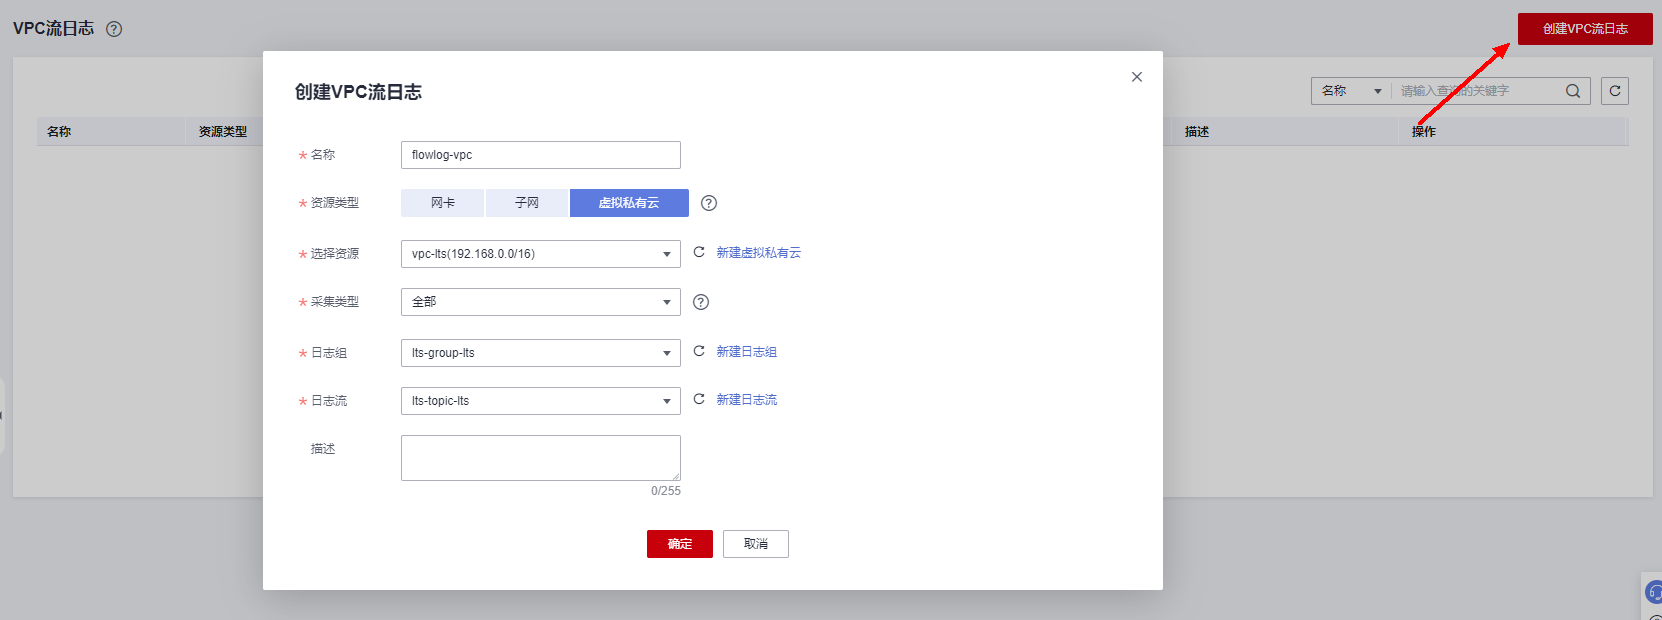Viewport: 1662px width, 620px height.
Task: Click the search magnifier icon
Action: pyautogui.click(x=1573, y=91)
